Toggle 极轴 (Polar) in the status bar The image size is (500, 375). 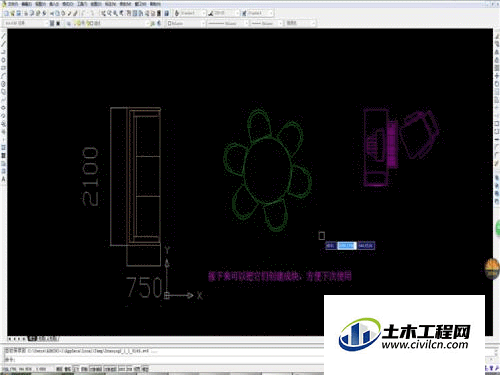click(84, 369)
